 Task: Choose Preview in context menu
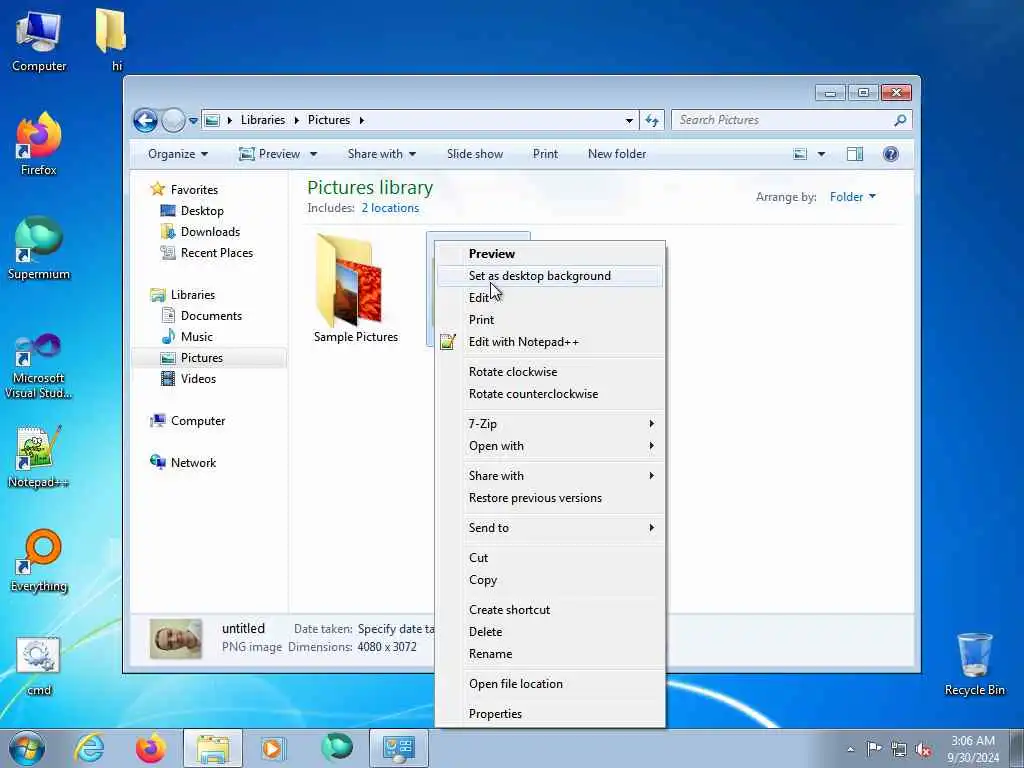(550, 254)
